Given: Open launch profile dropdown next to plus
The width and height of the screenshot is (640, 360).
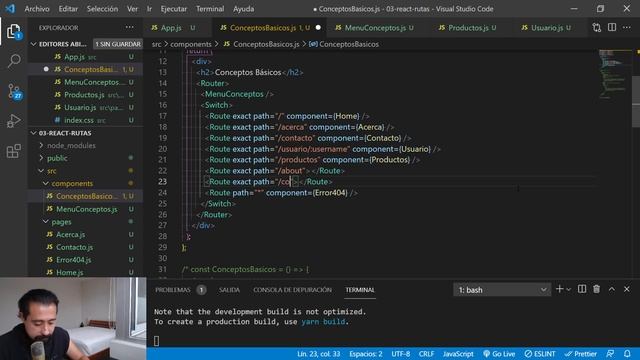Looking at the screenshot, I should [569, 289].
